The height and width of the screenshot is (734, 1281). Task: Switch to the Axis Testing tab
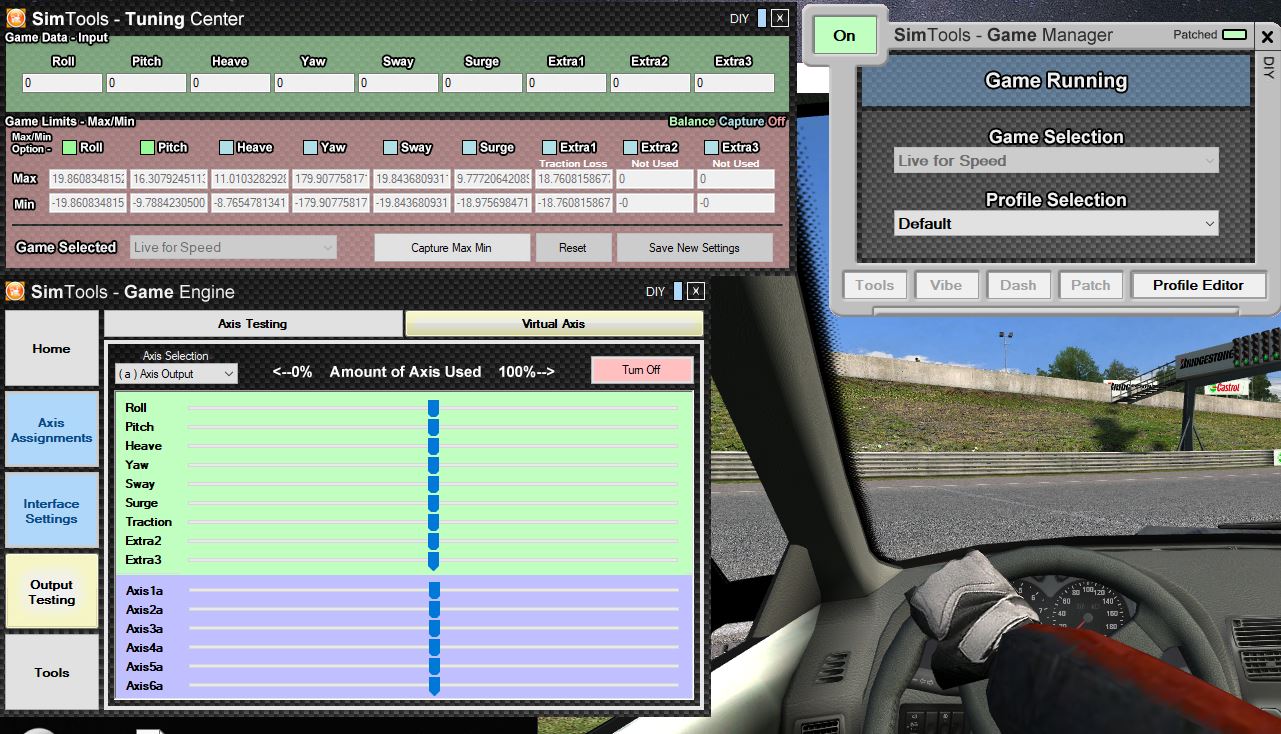[253, 323]
